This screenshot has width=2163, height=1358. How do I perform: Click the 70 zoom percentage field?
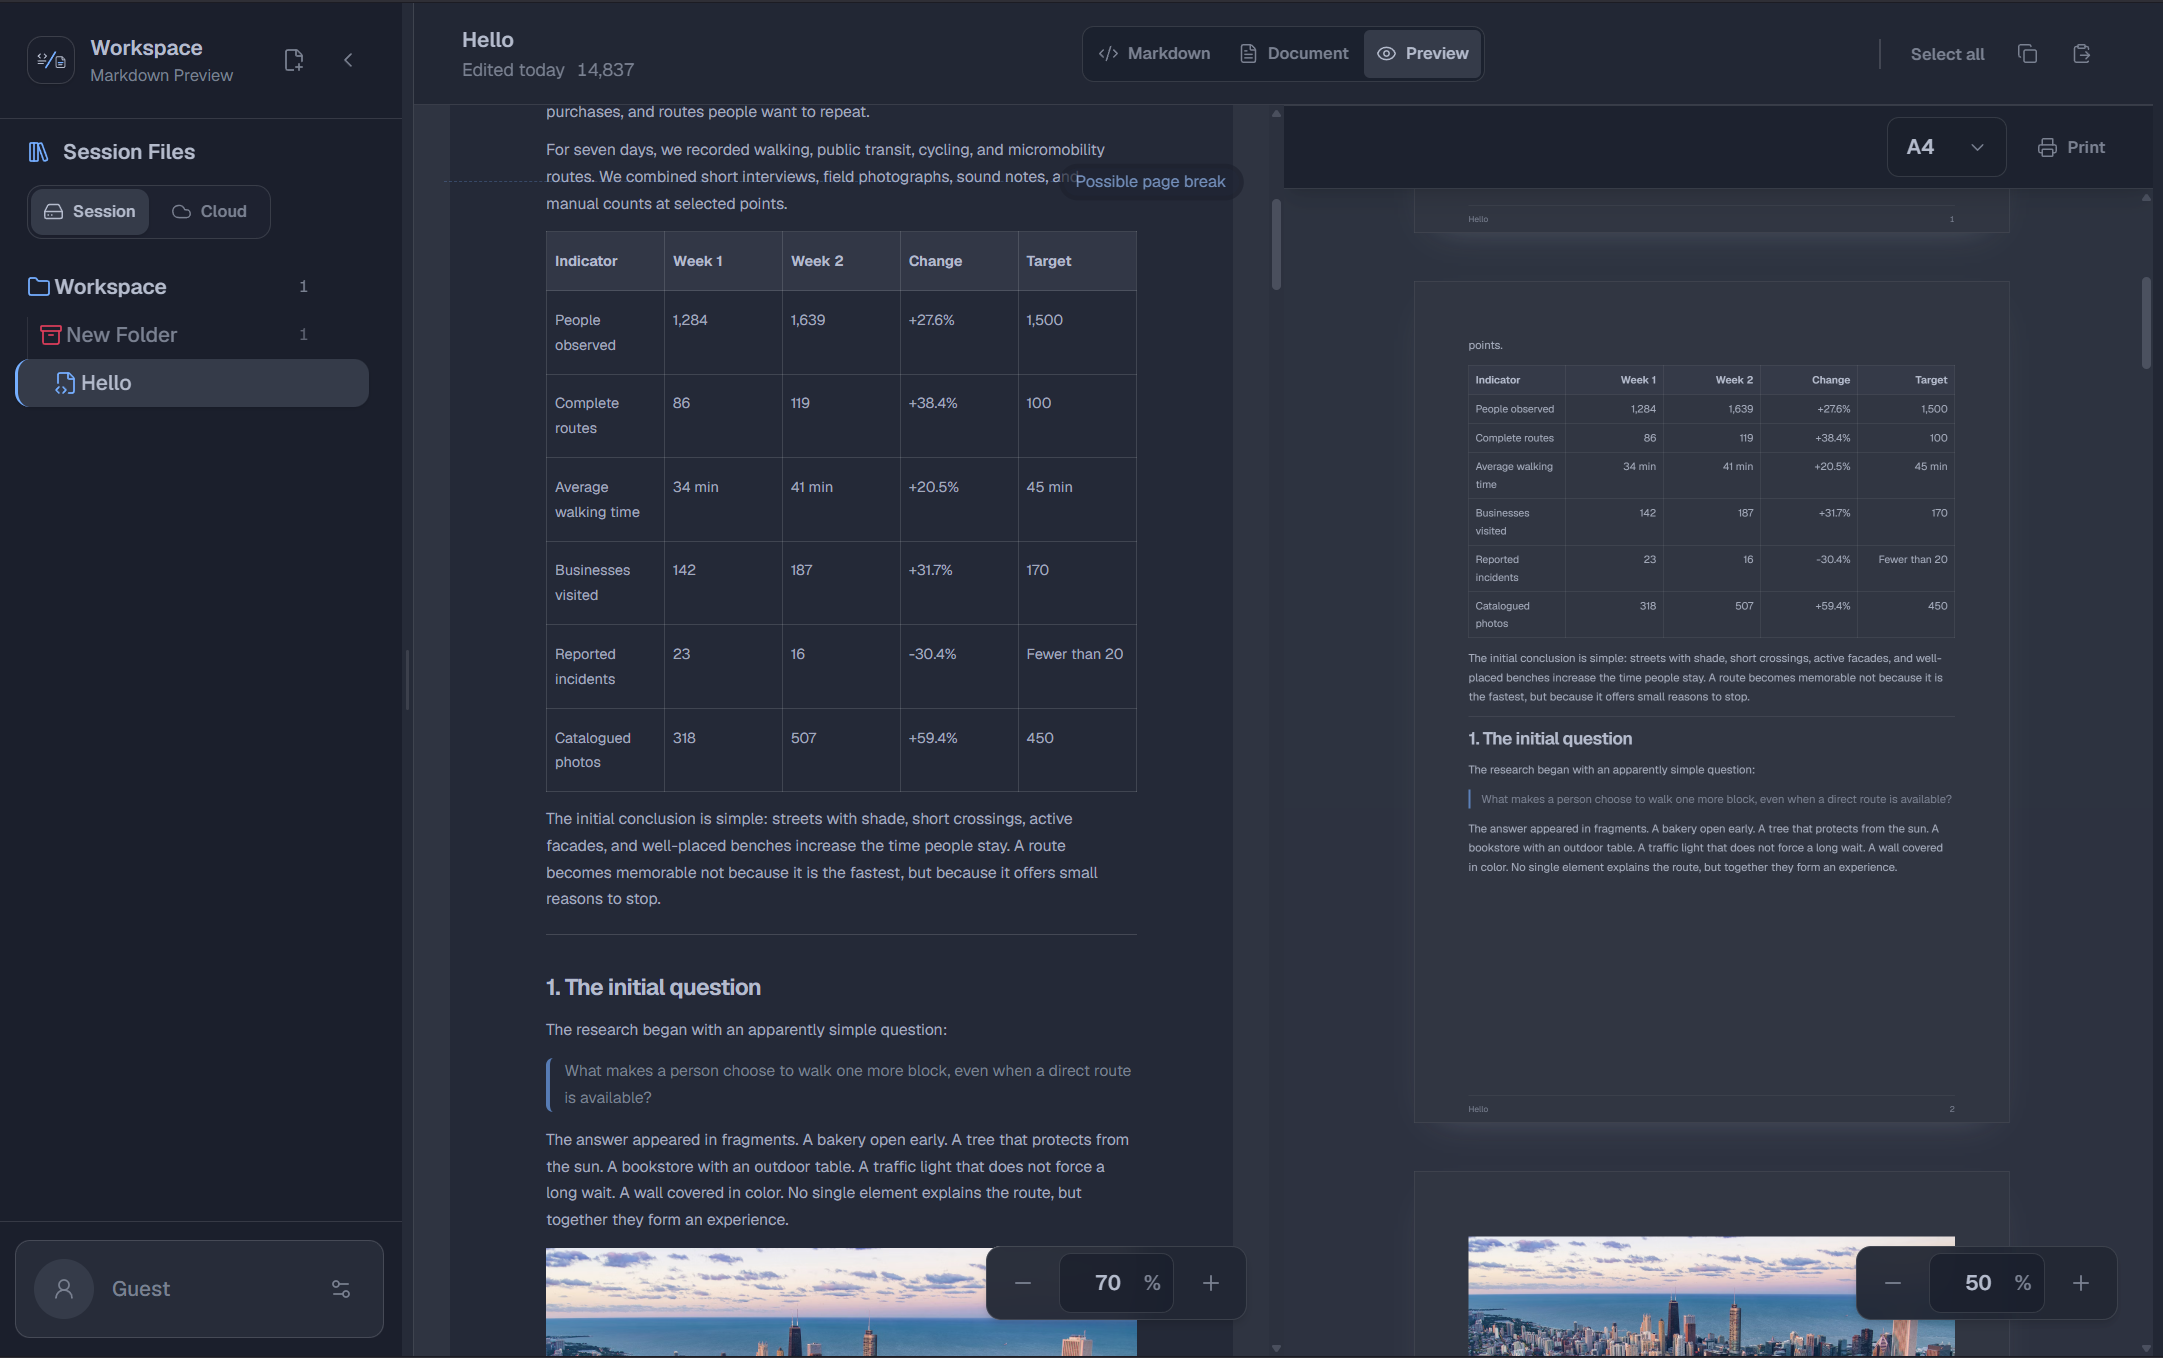coord(1116,1283)
